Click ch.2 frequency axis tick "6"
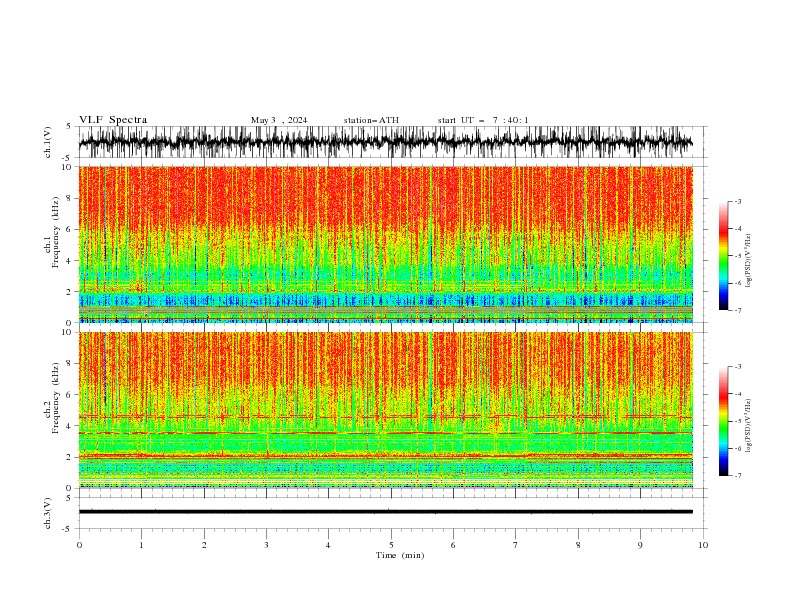 pyautogui.click(x=70, y=395)
